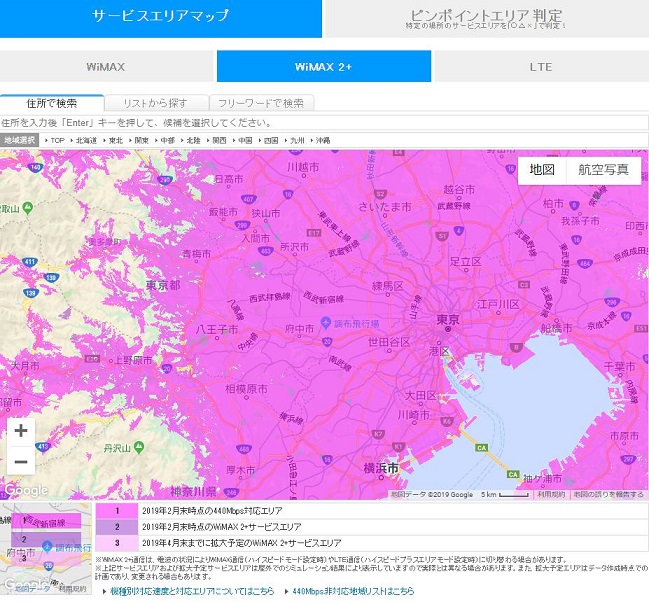Open the map 利用規約 link

tap(550, 494)
